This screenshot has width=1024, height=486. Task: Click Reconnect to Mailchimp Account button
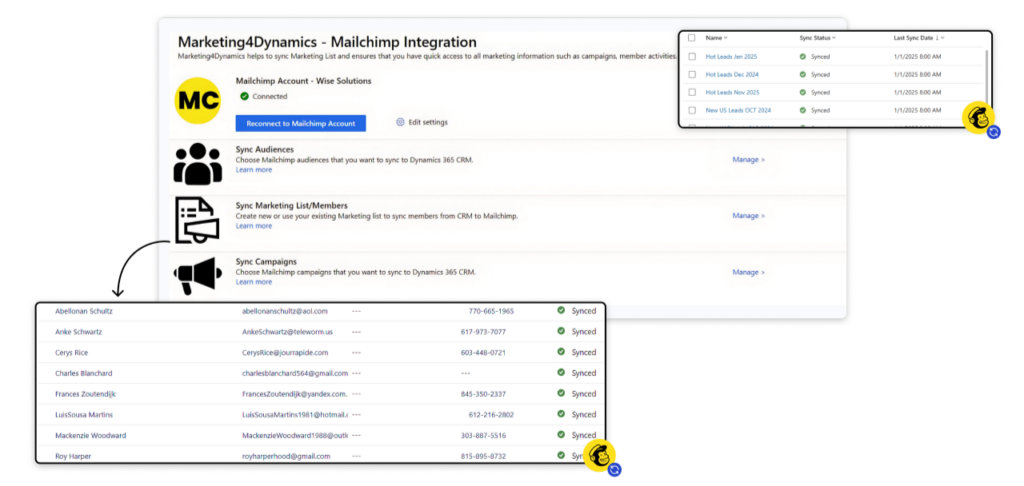coord(300,123)
